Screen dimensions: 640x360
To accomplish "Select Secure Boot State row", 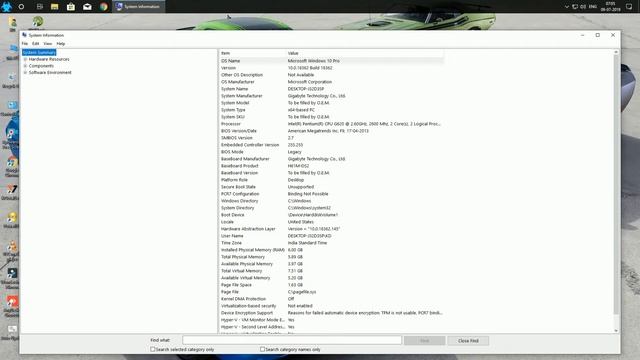I will pyautogui.click(x=331, y=187).
